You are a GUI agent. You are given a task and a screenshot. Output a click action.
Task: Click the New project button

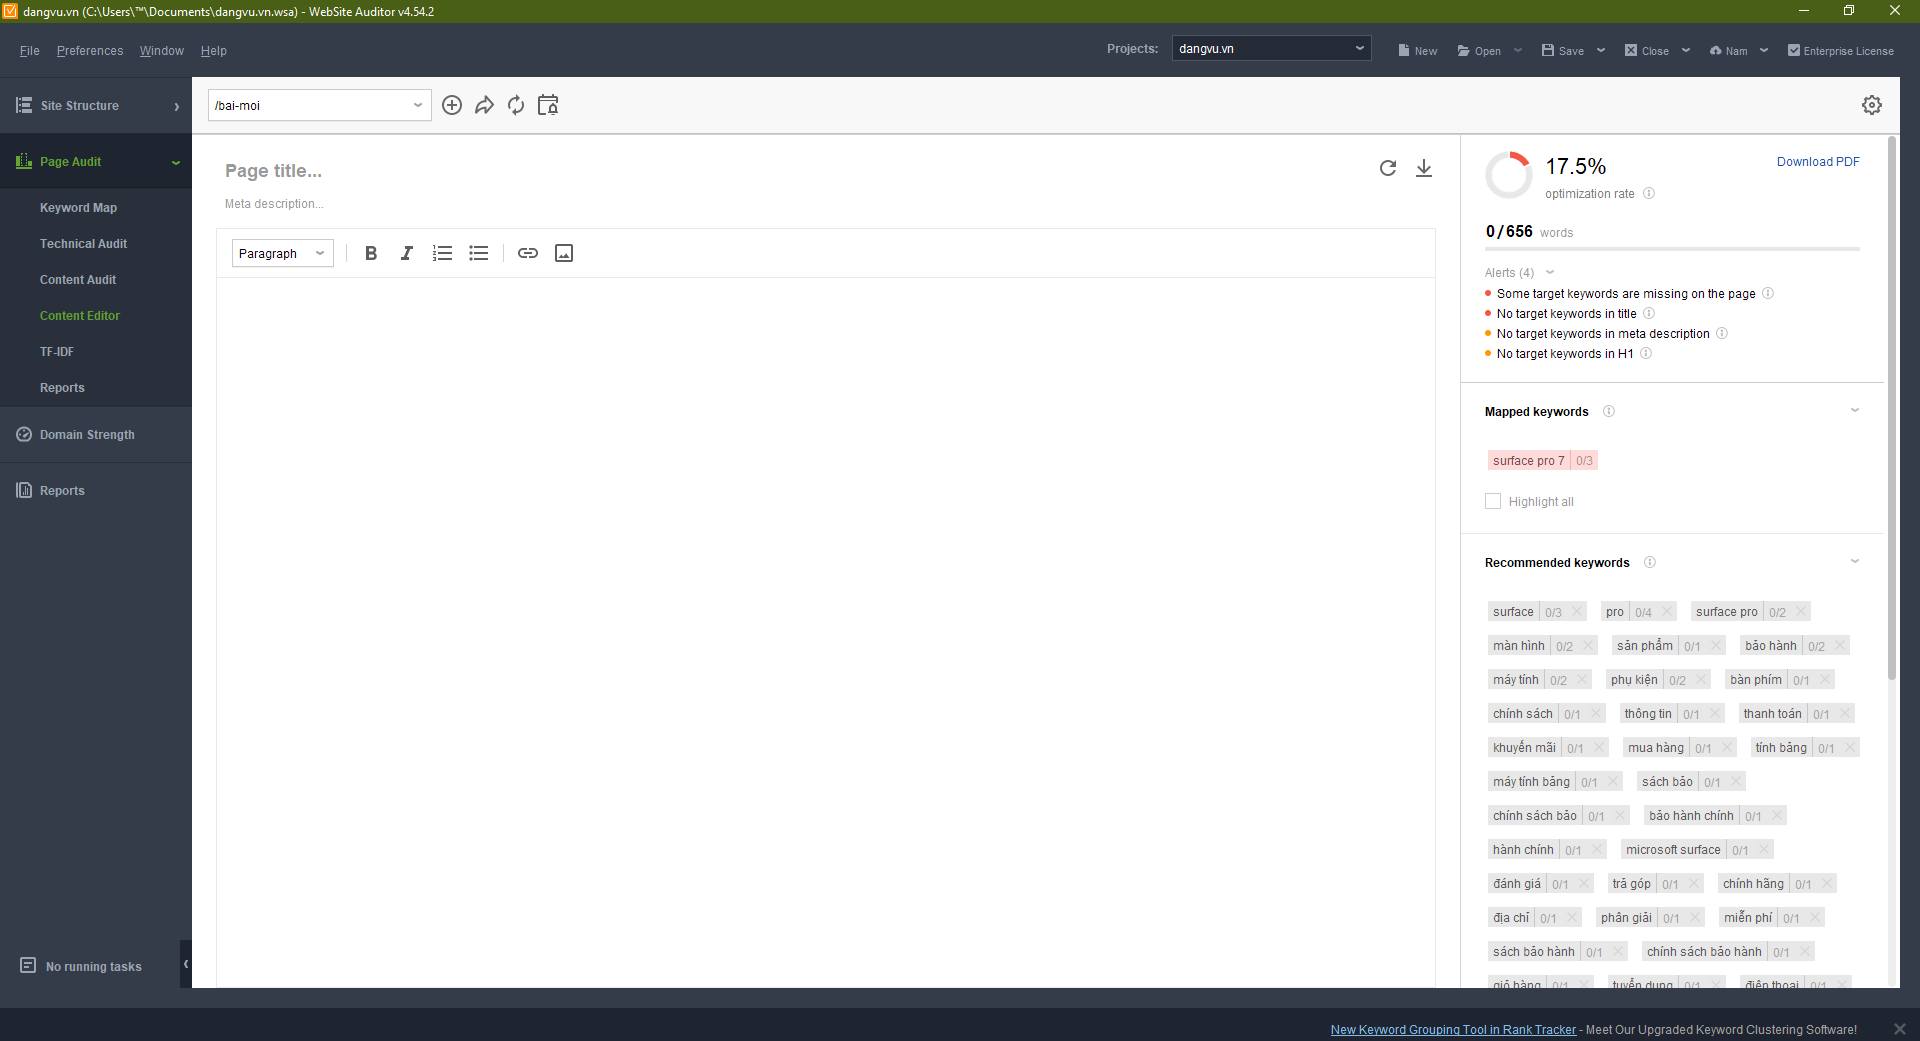click(1418, 51)
